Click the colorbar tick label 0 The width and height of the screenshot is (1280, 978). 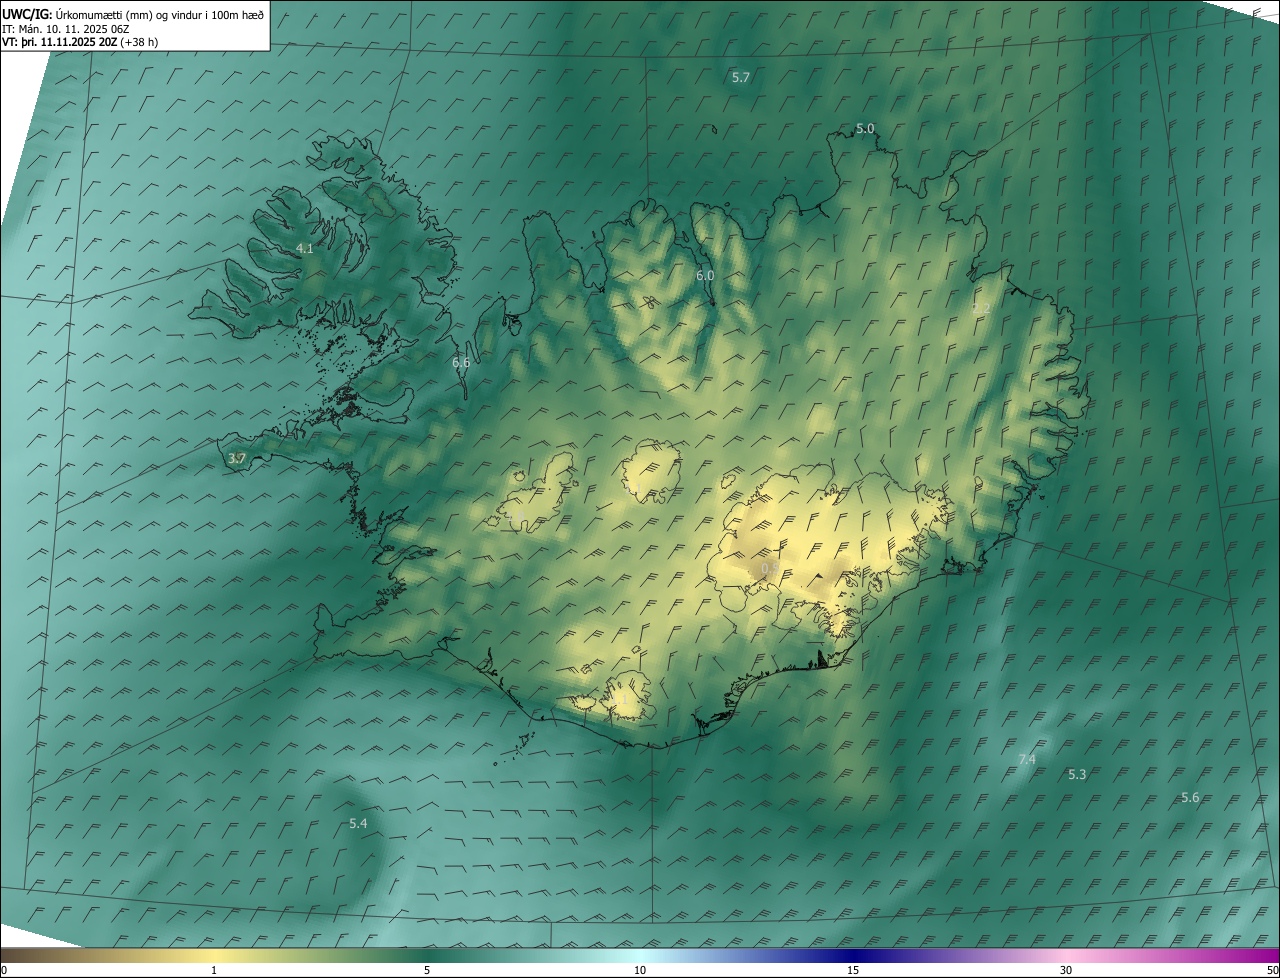pyautogui.click(x=4, y=970)
